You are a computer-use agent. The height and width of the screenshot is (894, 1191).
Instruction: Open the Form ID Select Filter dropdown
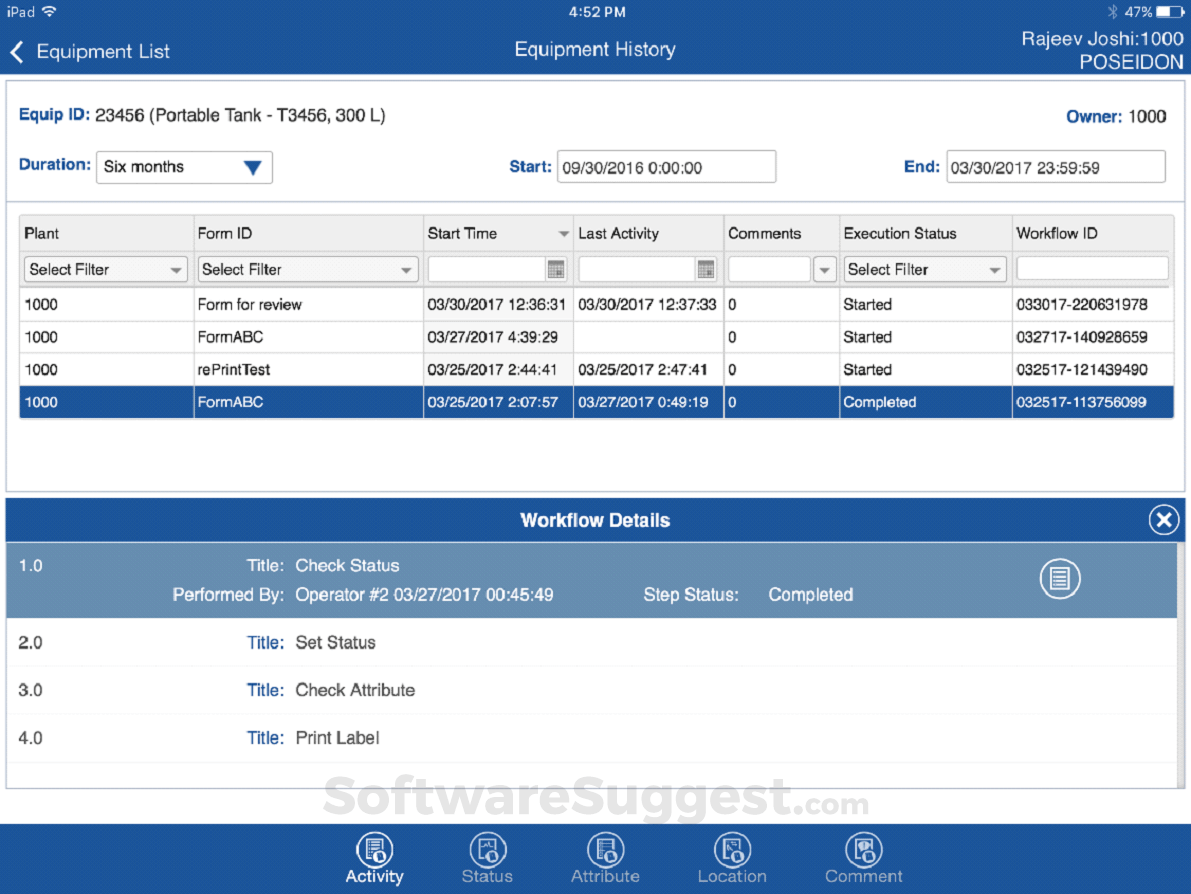307,268
